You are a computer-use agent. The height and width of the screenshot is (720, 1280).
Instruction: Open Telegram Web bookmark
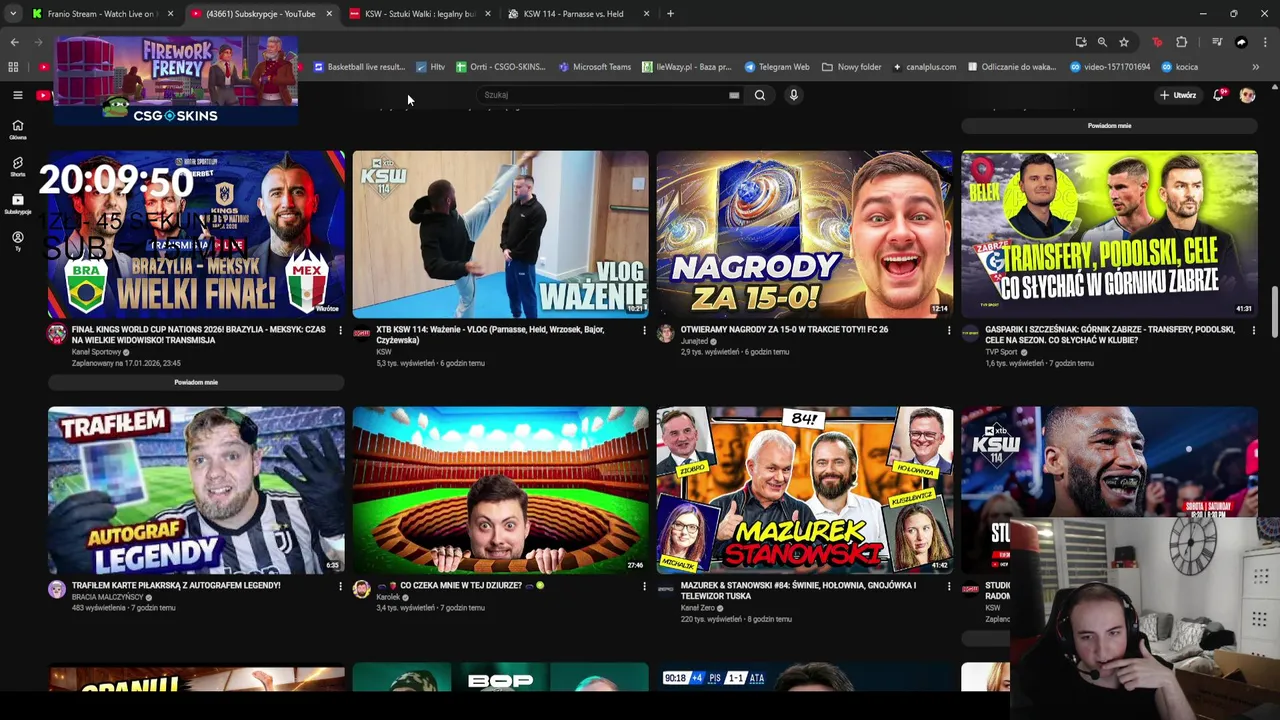click(x=777, y=67)
